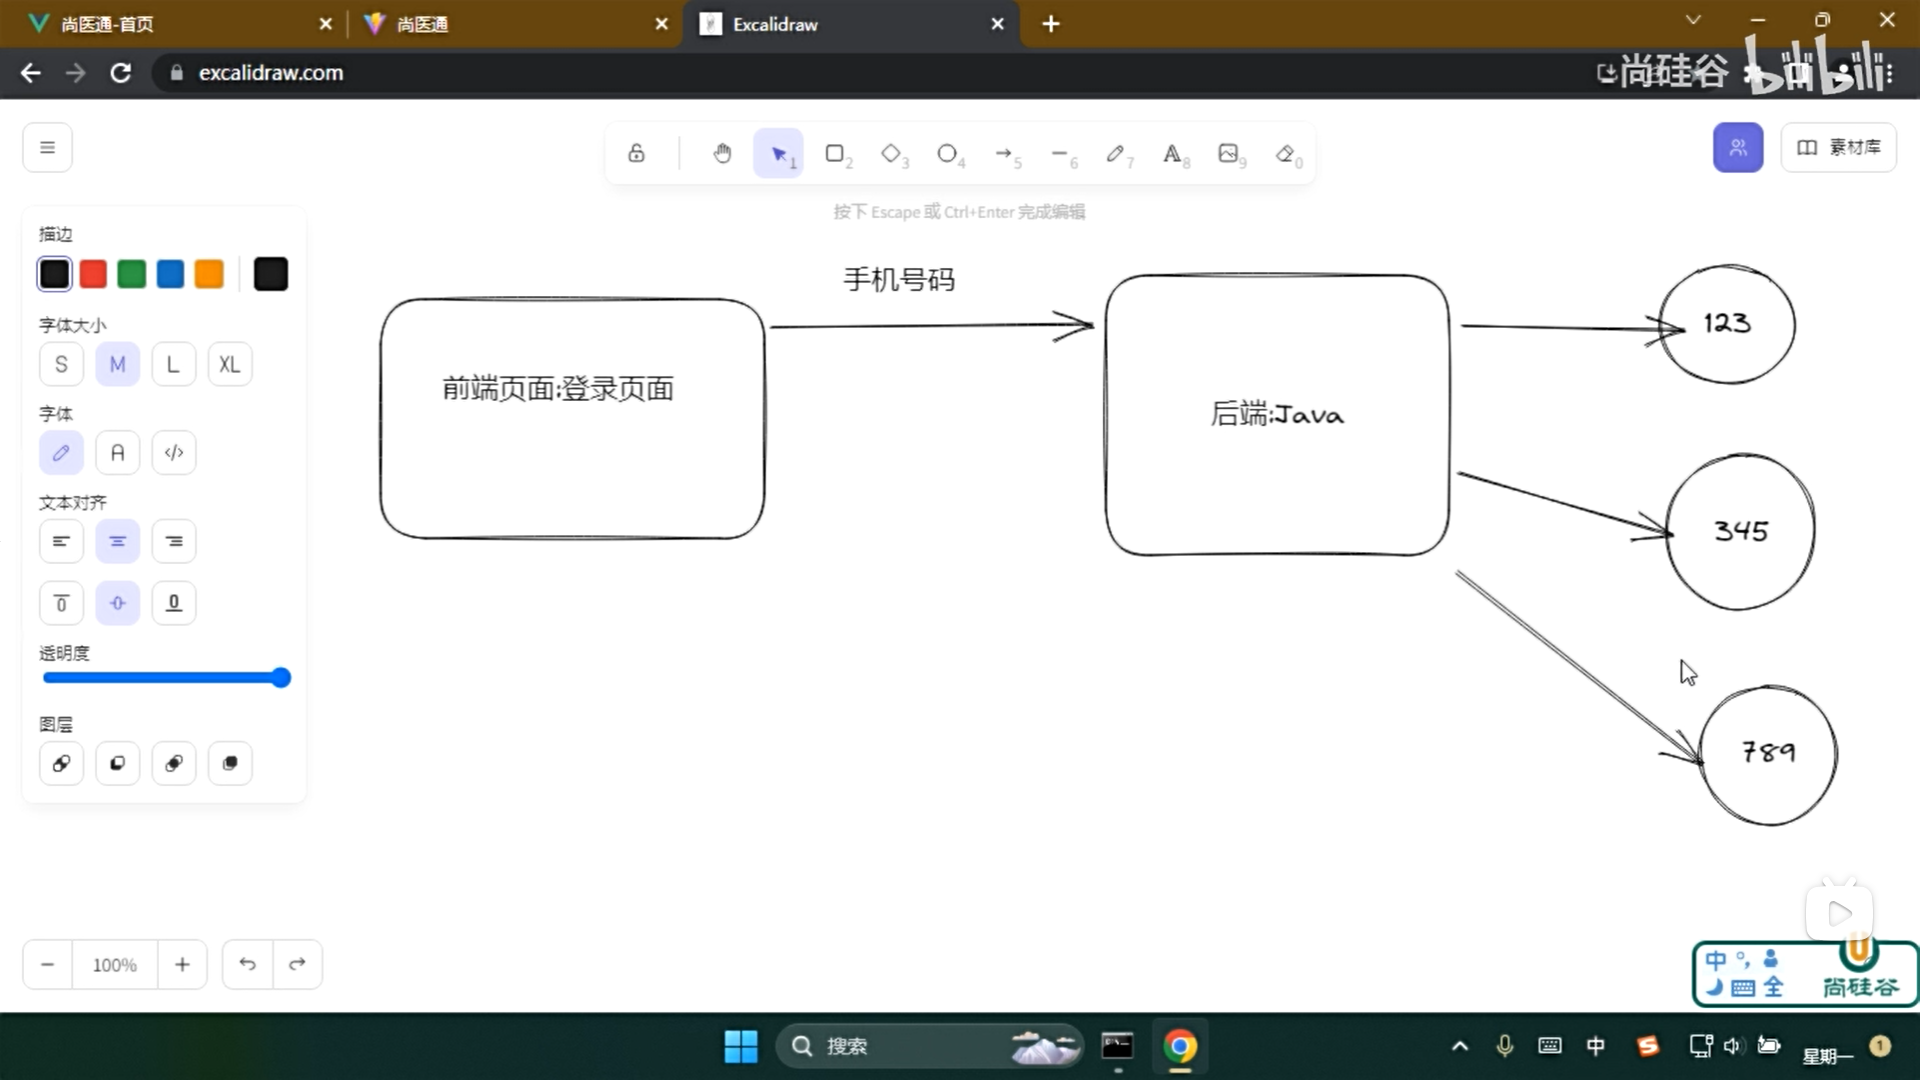Viewport: 1920px width, 1080px height.
Task: Select the red stroke color swatch
Action: tap(93, 273)
